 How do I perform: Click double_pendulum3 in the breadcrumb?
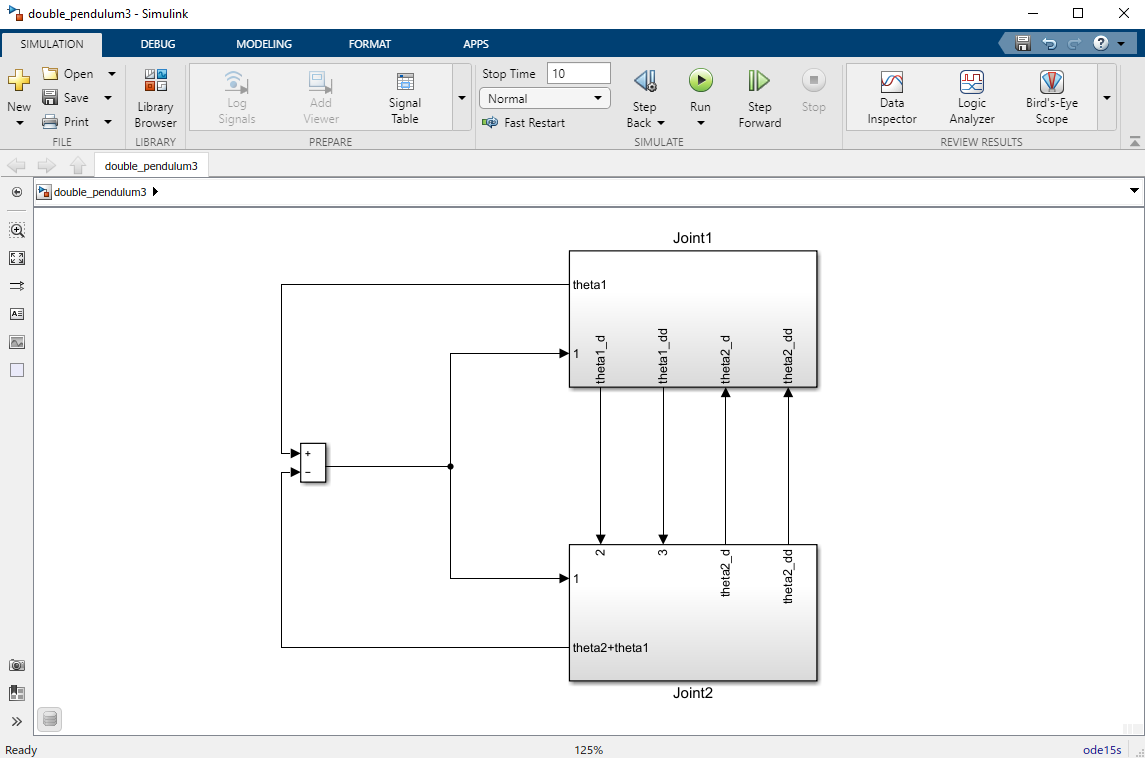(x=100, y=192)
